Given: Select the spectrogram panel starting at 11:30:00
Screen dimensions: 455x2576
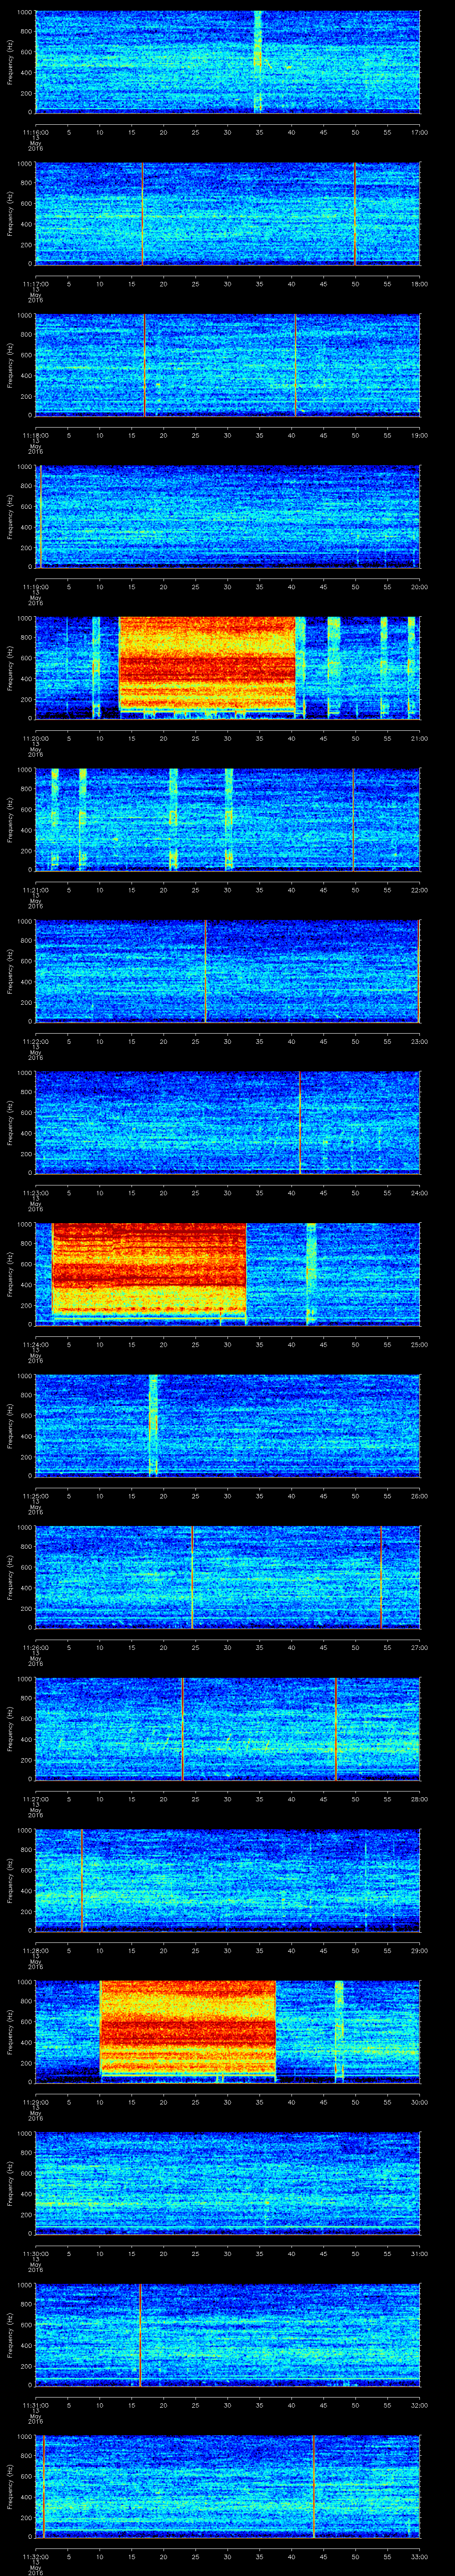Looking at the screenshot, I should click(227, 2182).
